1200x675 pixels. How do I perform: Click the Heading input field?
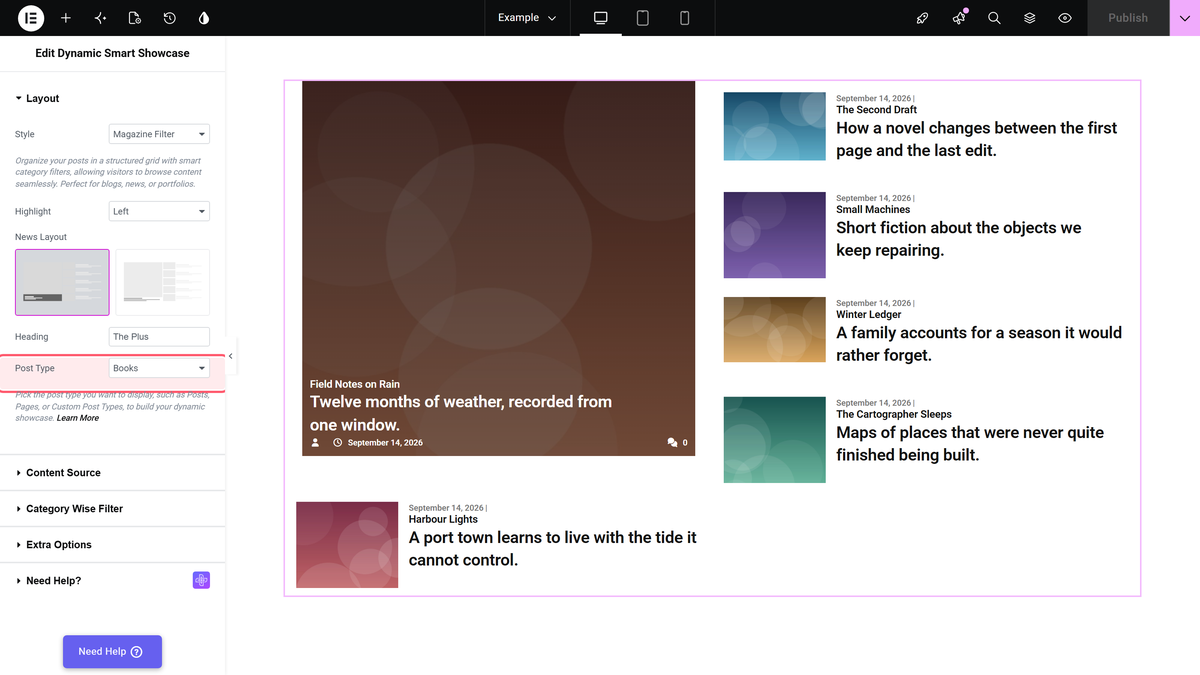(159, 337)
